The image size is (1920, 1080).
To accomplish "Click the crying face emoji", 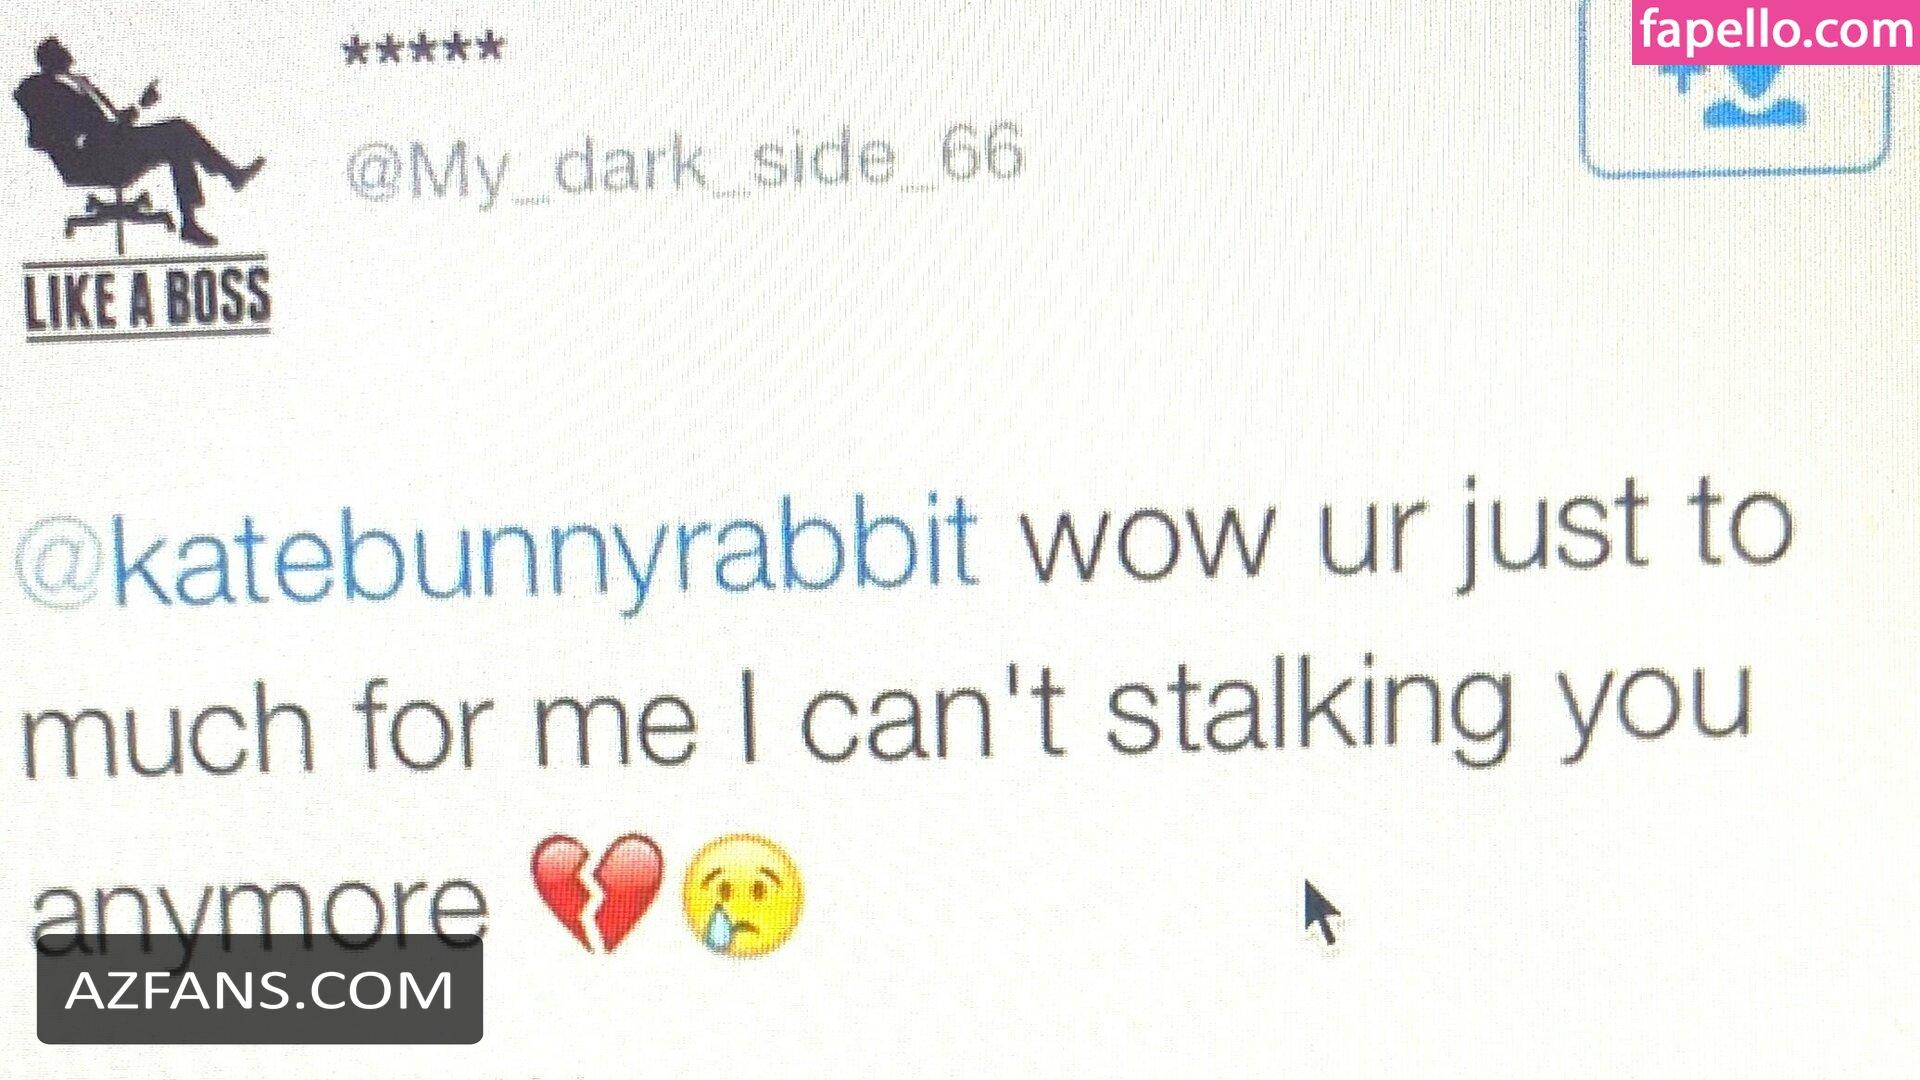I will coord(741,894).
